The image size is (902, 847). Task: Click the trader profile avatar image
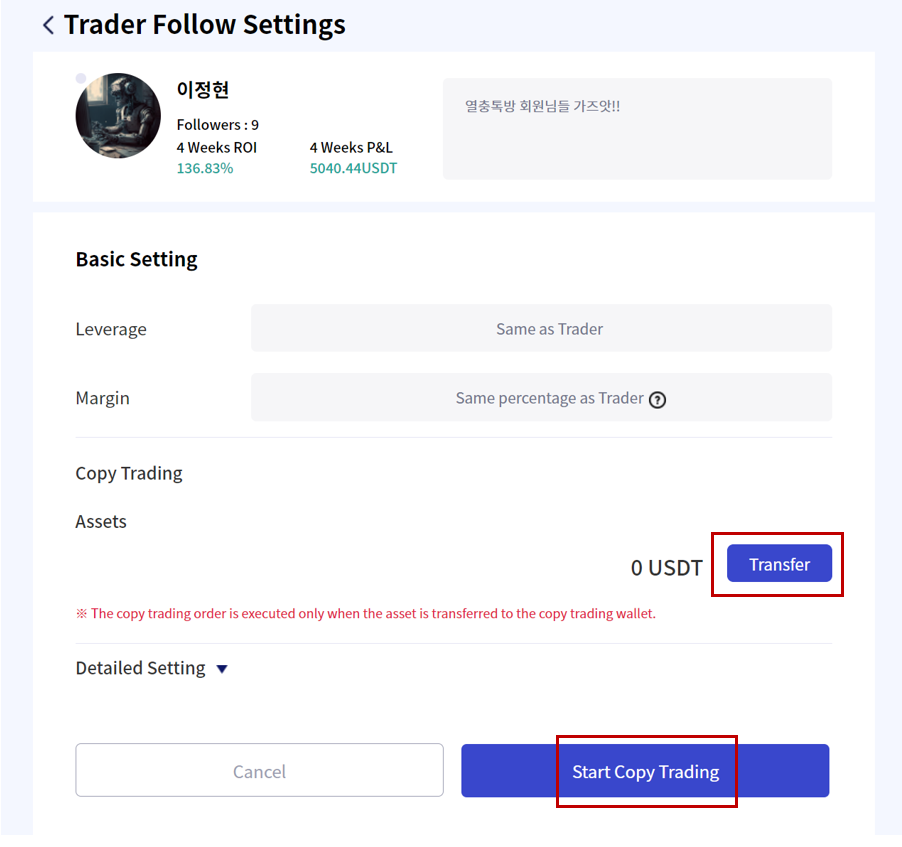point(118,116)
